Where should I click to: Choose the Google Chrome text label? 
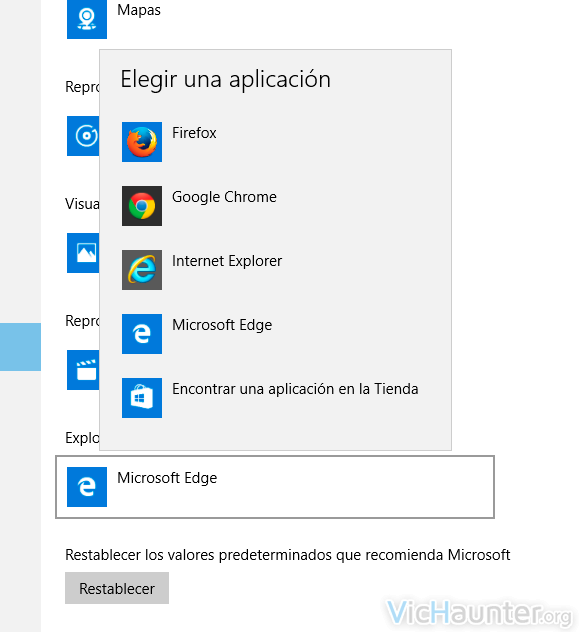(224, 197)
